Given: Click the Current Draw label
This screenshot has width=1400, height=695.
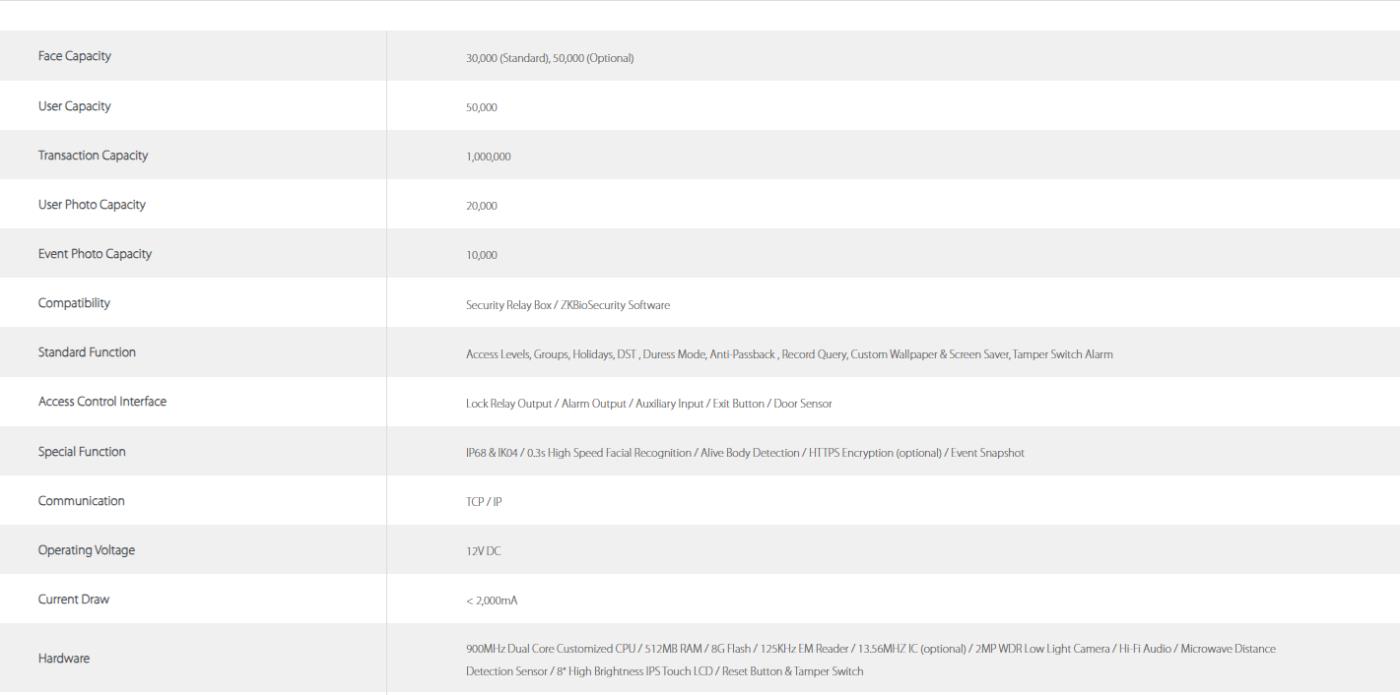Looking at the screenshot, I should click(x=74, y=599).
